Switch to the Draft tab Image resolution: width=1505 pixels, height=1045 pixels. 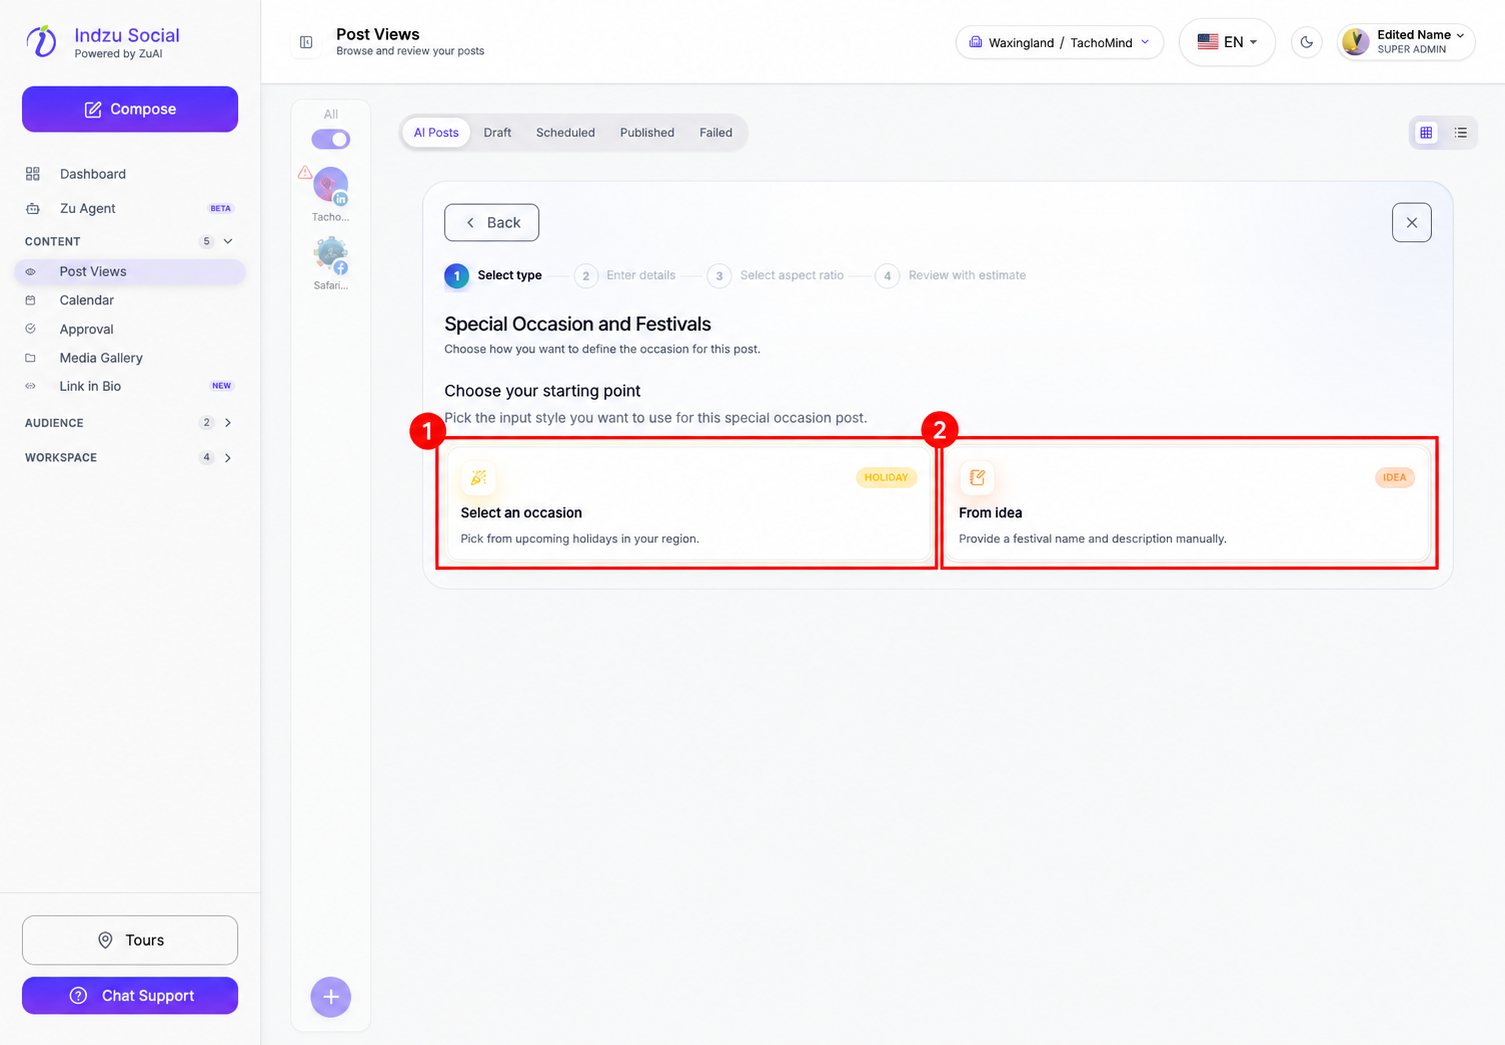click(497, 132)
